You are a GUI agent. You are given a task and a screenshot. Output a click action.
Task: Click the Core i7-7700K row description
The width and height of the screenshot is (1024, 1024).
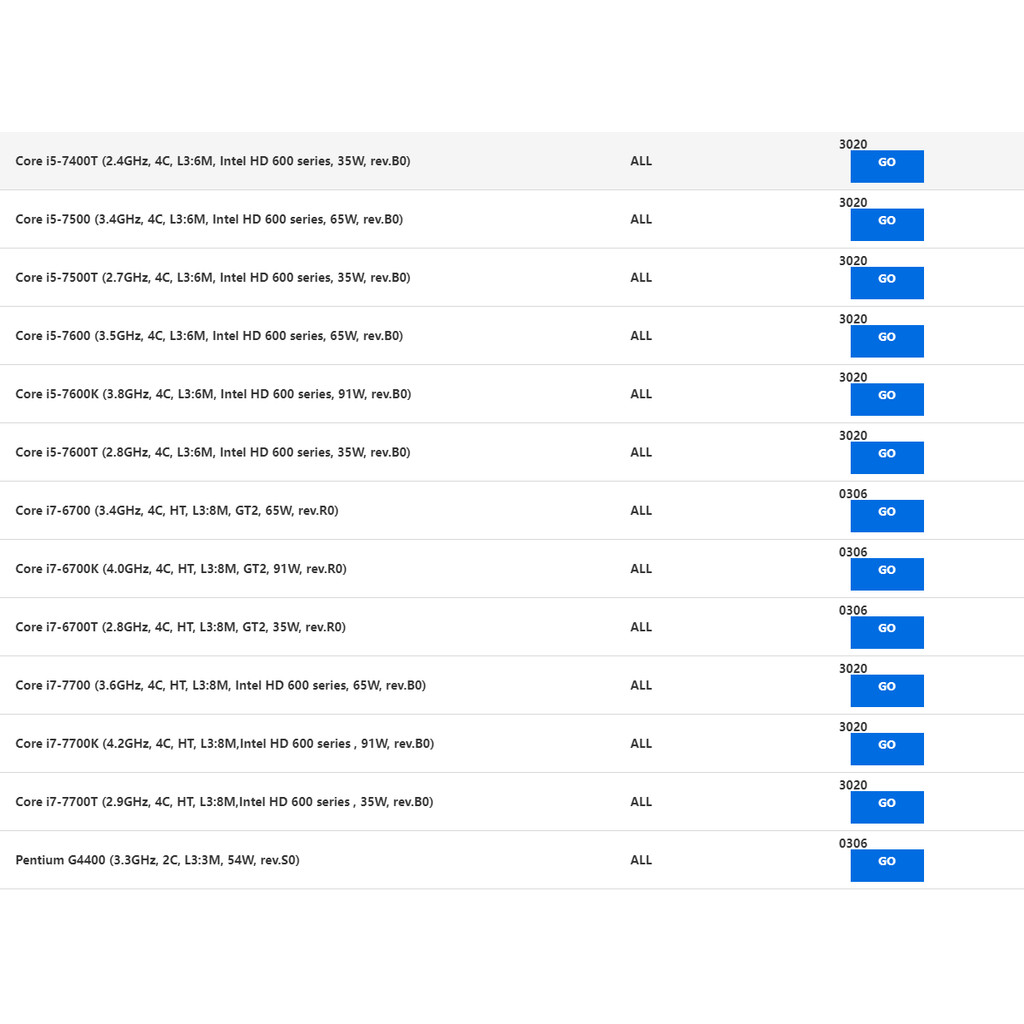224,744
